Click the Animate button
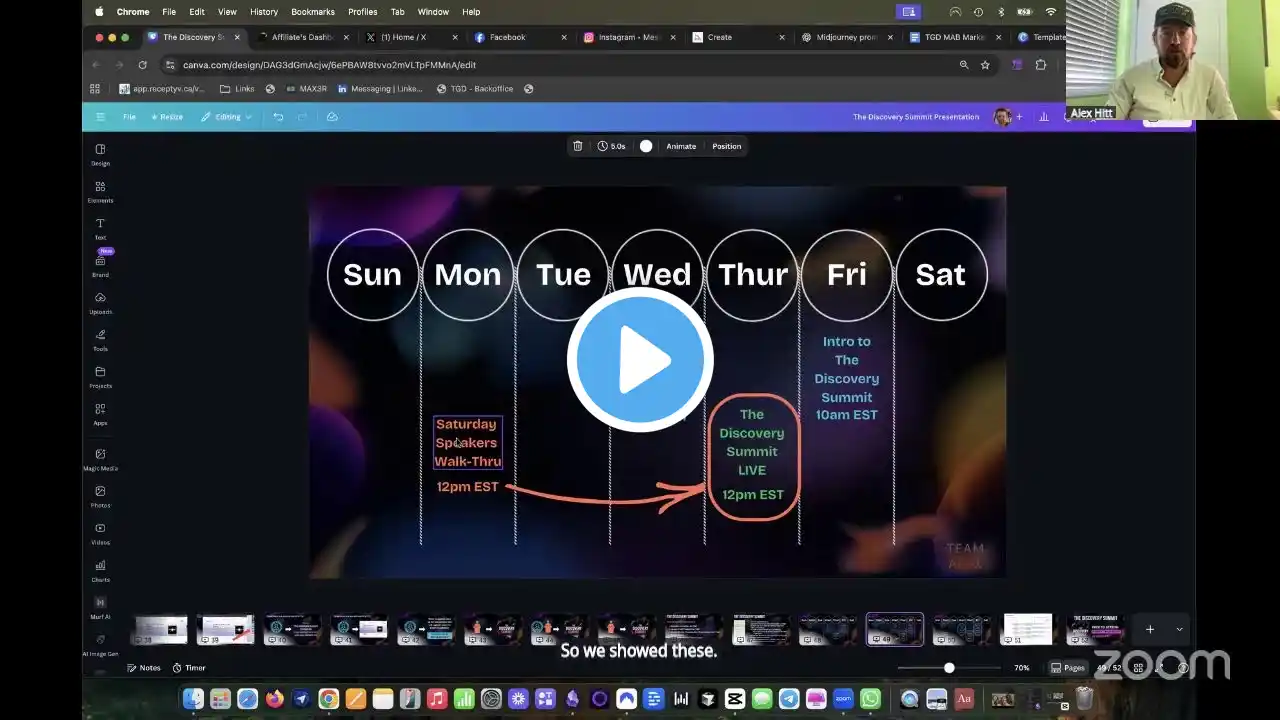The width and height of the screenshot is (1280, 720). coord(681,146)
